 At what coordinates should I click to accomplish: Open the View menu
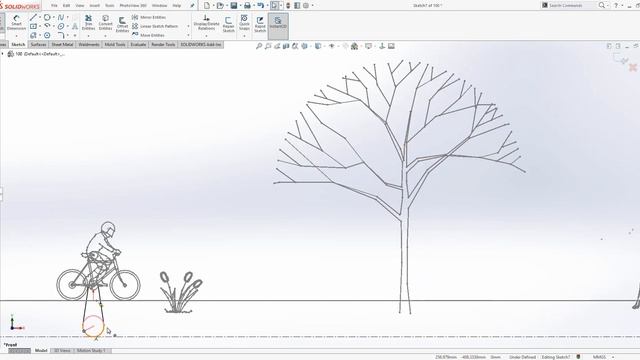coord(80,6)
